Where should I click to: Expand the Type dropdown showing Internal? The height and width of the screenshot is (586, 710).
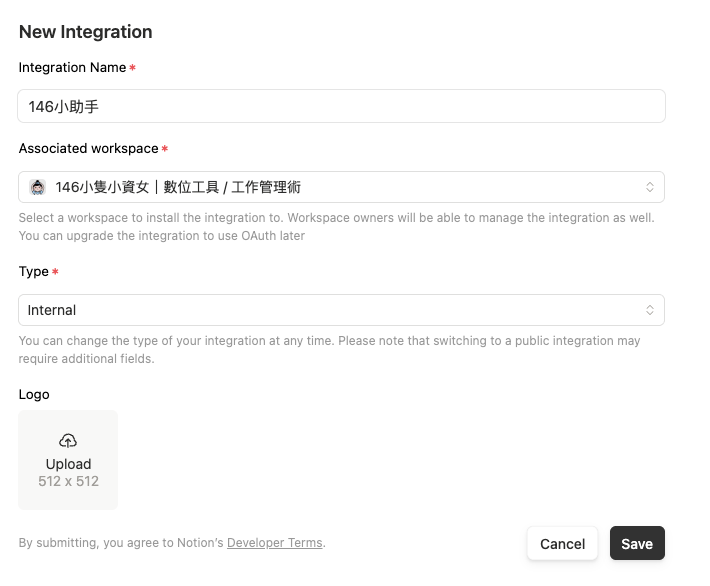coord(341,310)
